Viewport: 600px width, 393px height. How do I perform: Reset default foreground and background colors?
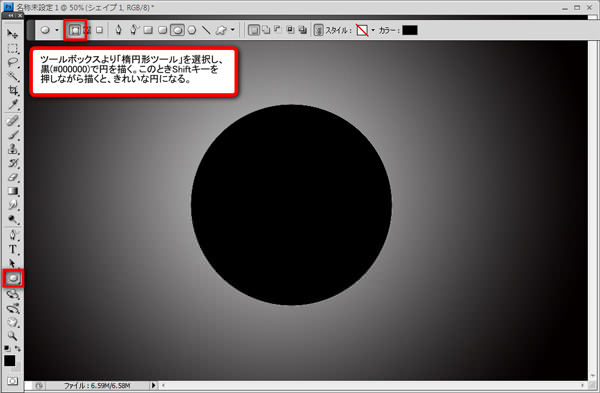click(7, 348)
